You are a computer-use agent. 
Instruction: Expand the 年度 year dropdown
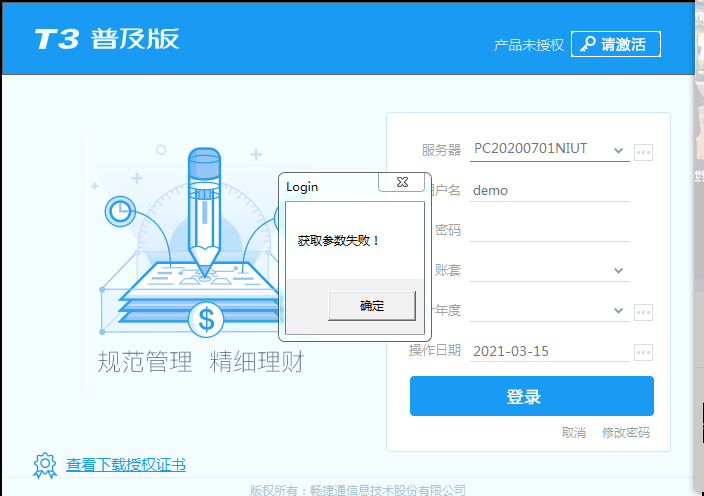tap(618, 311)
